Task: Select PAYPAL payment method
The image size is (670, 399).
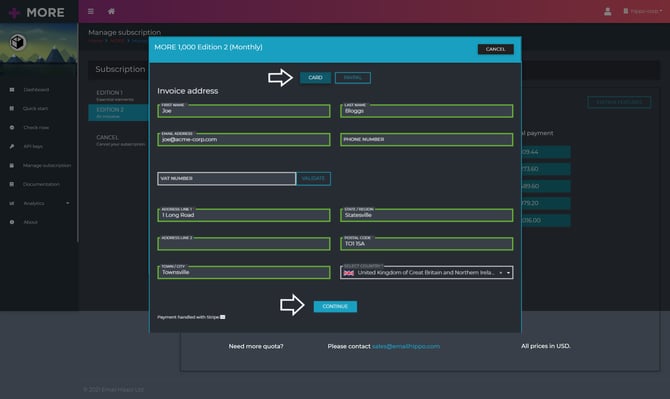Action: 353,77
